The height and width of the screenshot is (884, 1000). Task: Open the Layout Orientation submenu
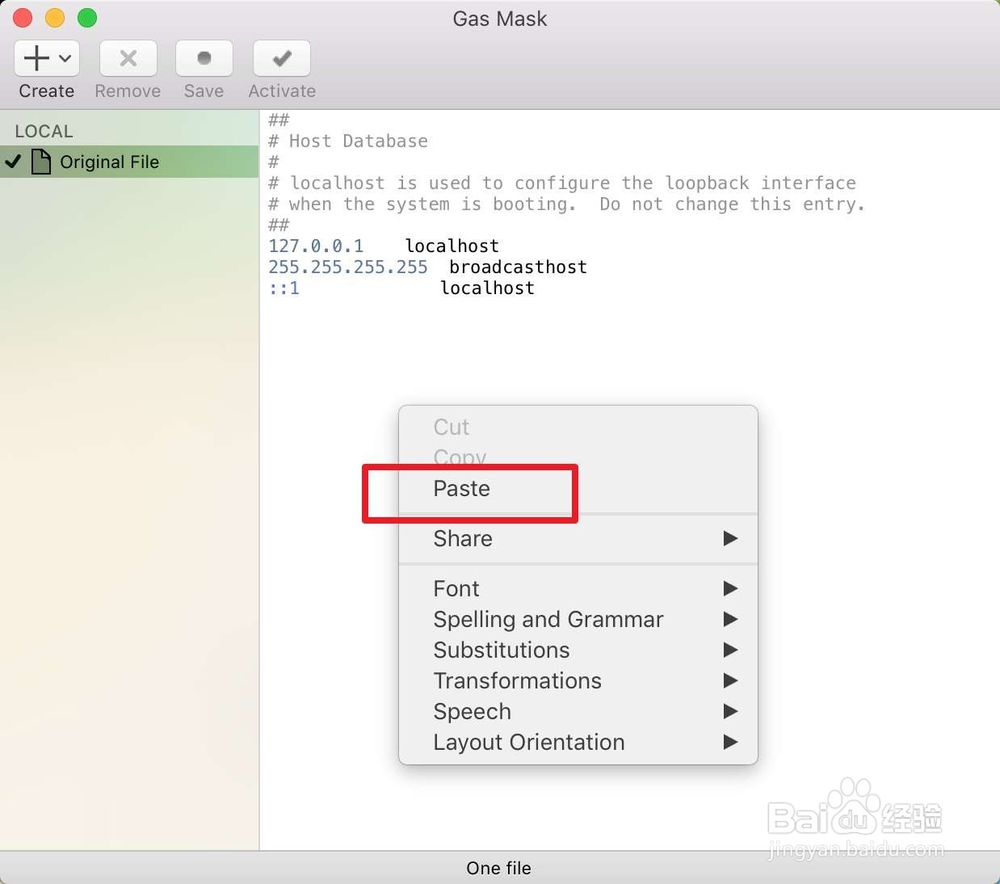point(578,742)
